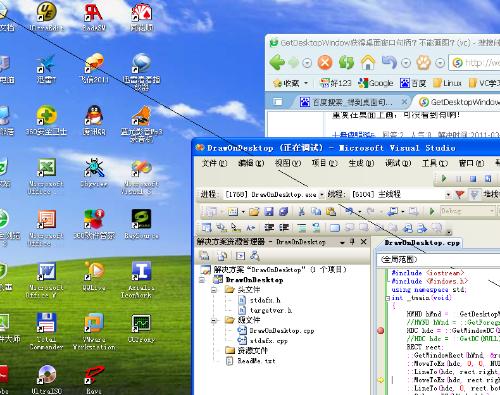Click the Break All pause icon

tap(459, 179)
